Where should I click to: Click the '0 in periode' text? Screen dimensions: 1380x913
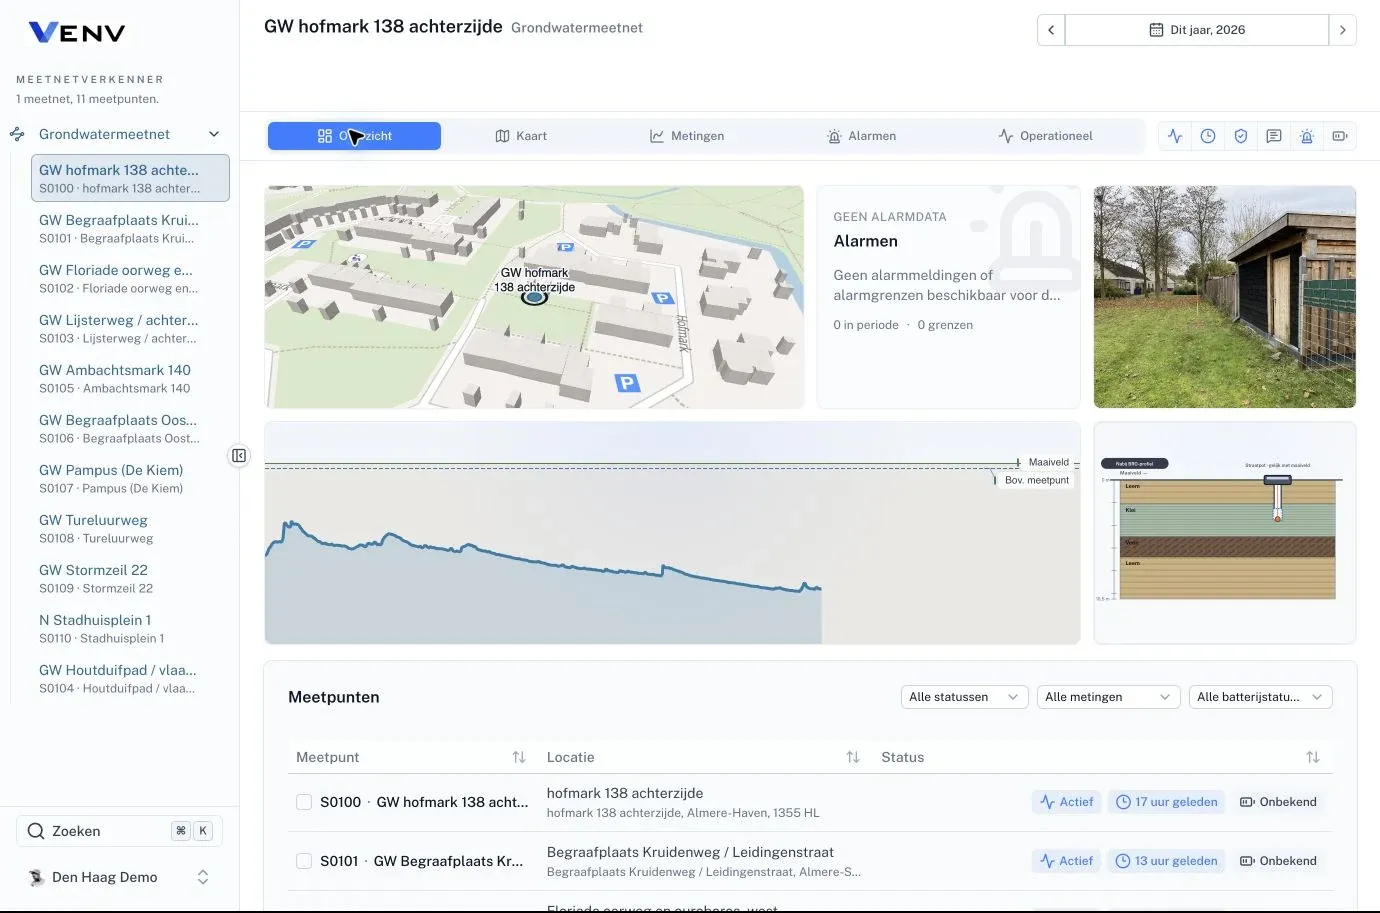[x=866, y=325]
